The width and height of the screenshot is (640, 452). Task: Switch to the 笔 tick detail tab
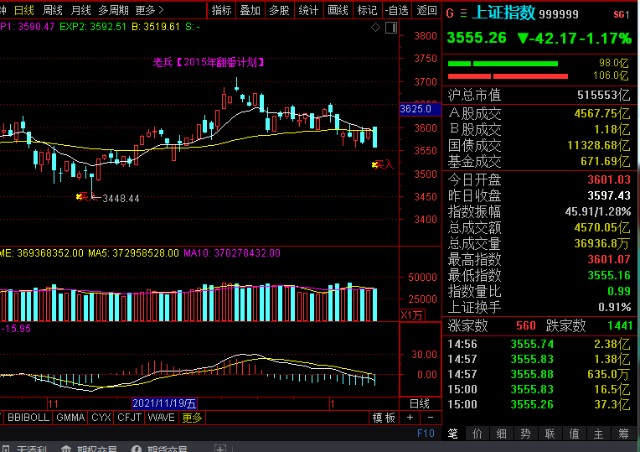coord(453,433)
